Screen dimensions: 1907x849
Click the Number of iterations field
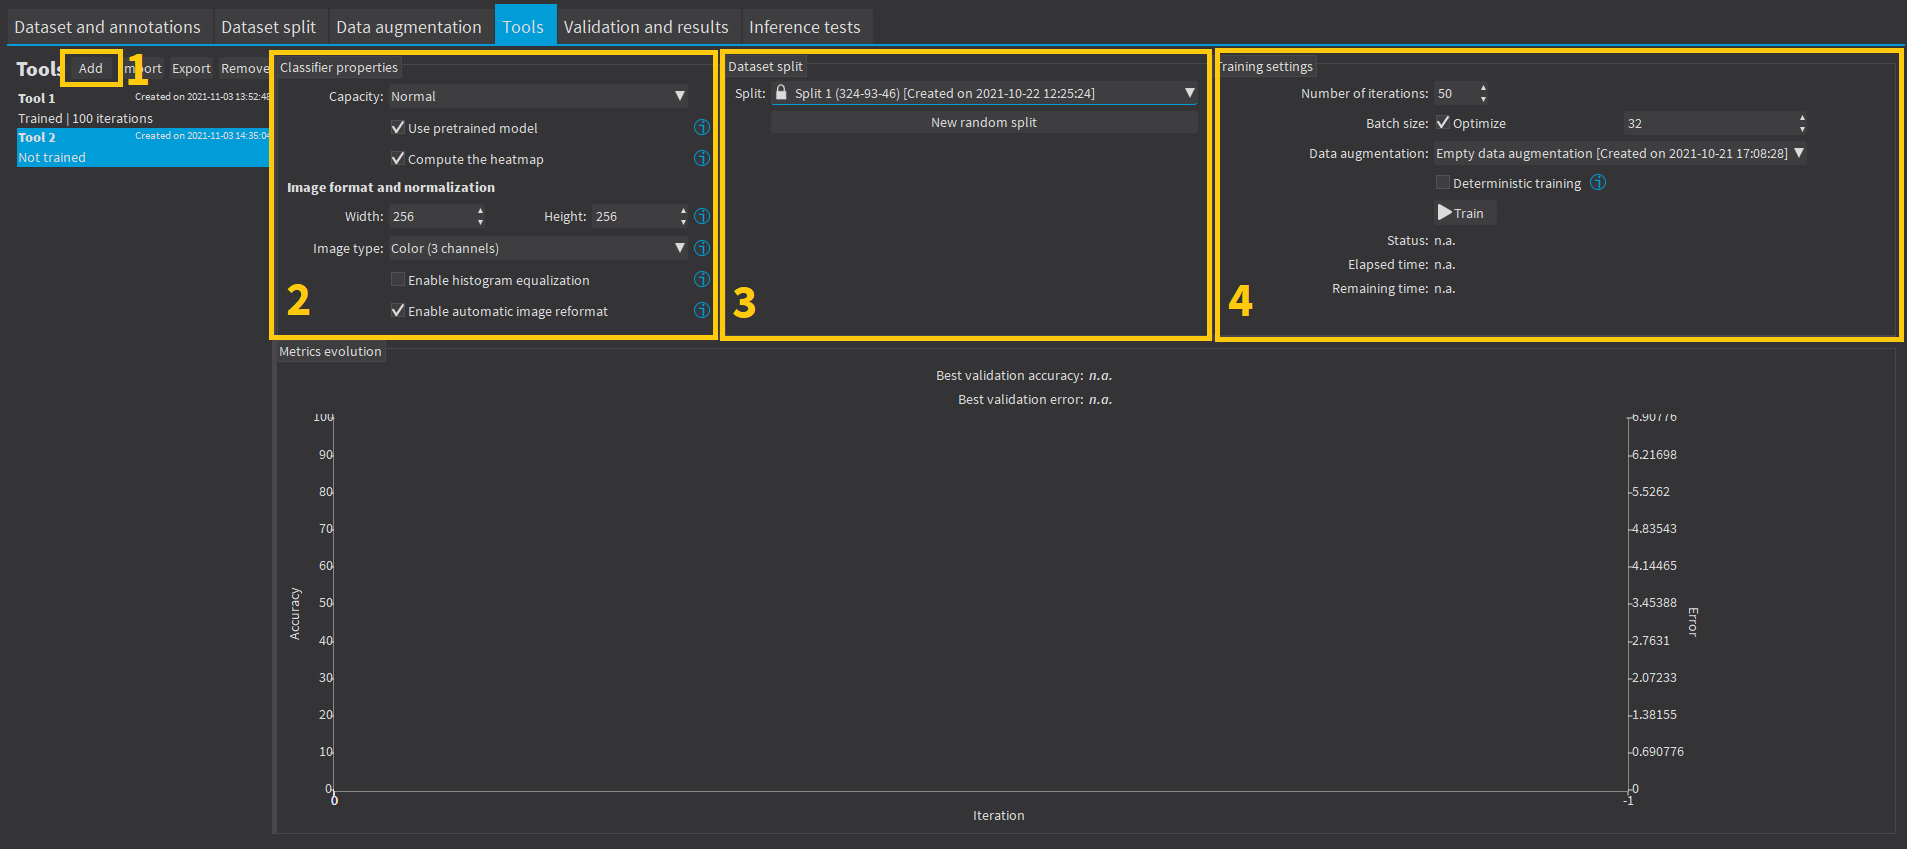tap(1461, 93)
